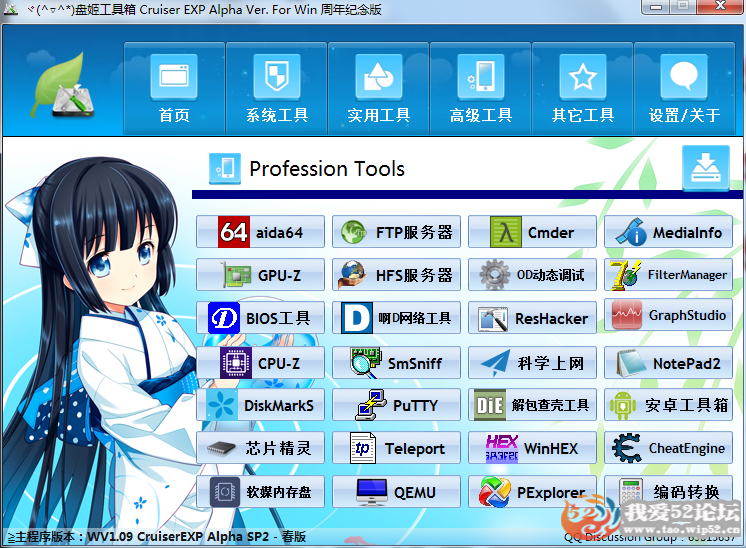Minimize the 盘姬工具箱 window
The image size is (746, 548).
[x=656, y=7]
